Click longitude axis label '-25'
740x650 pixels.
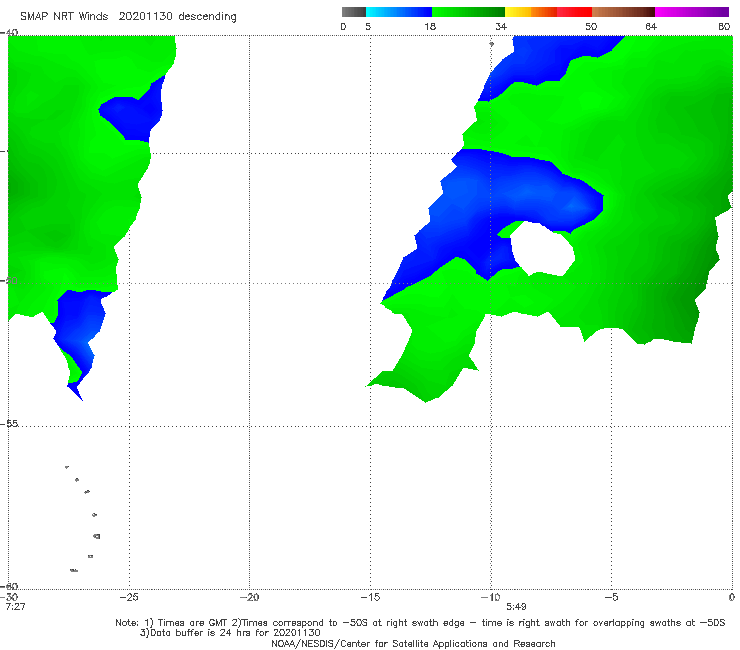coord(129,597)
